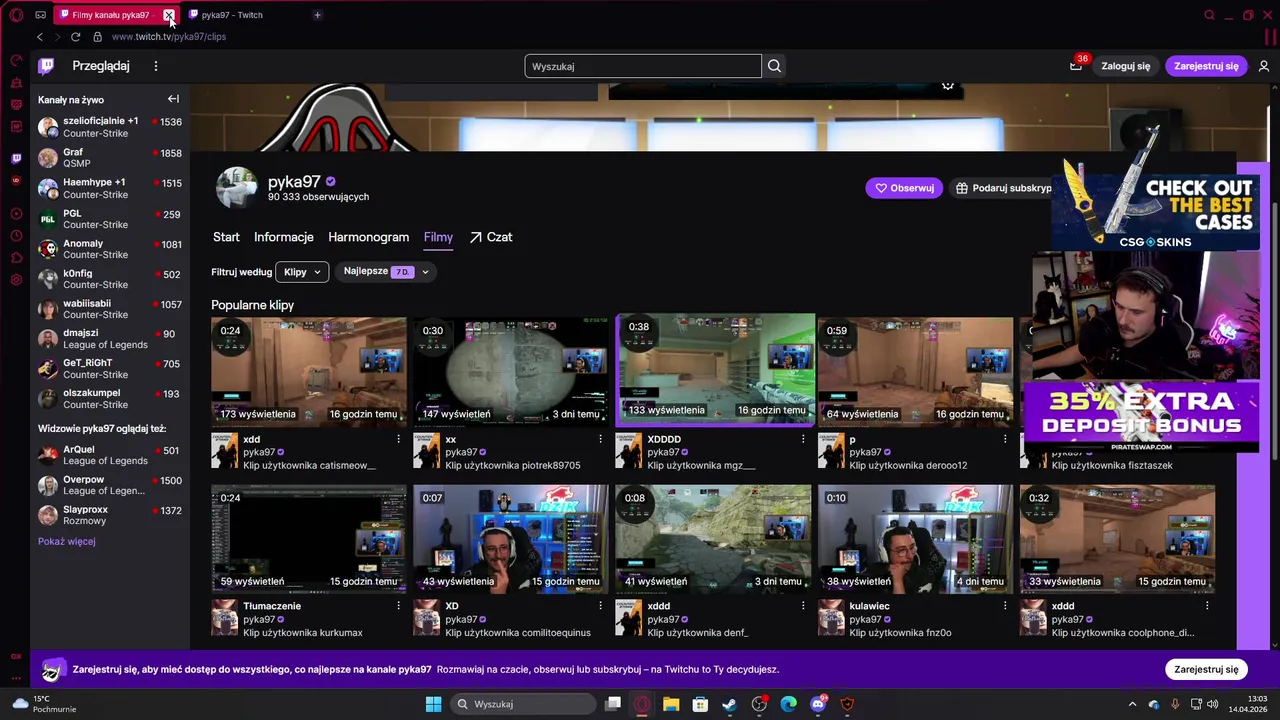The height and width of the screenshot is (720, 1280).
Task: Open the user account avatar icon
Action: [x=1264, y=66]
